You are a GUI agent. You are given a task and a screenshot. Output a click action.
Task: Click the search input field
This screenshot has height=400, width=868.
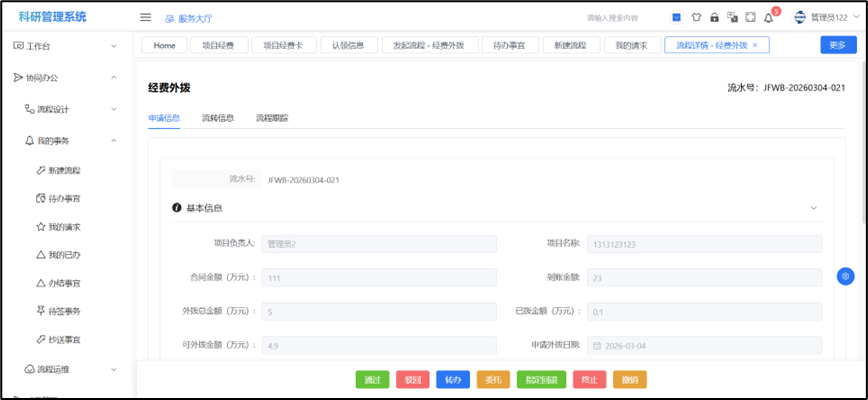612,18
